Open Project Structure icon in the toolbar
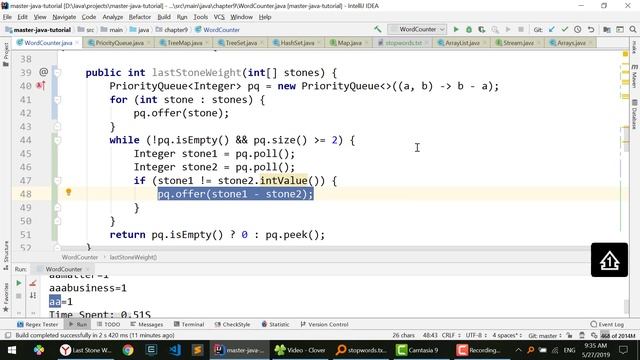This screenshot has width=640, height=360. coord(607,29)
